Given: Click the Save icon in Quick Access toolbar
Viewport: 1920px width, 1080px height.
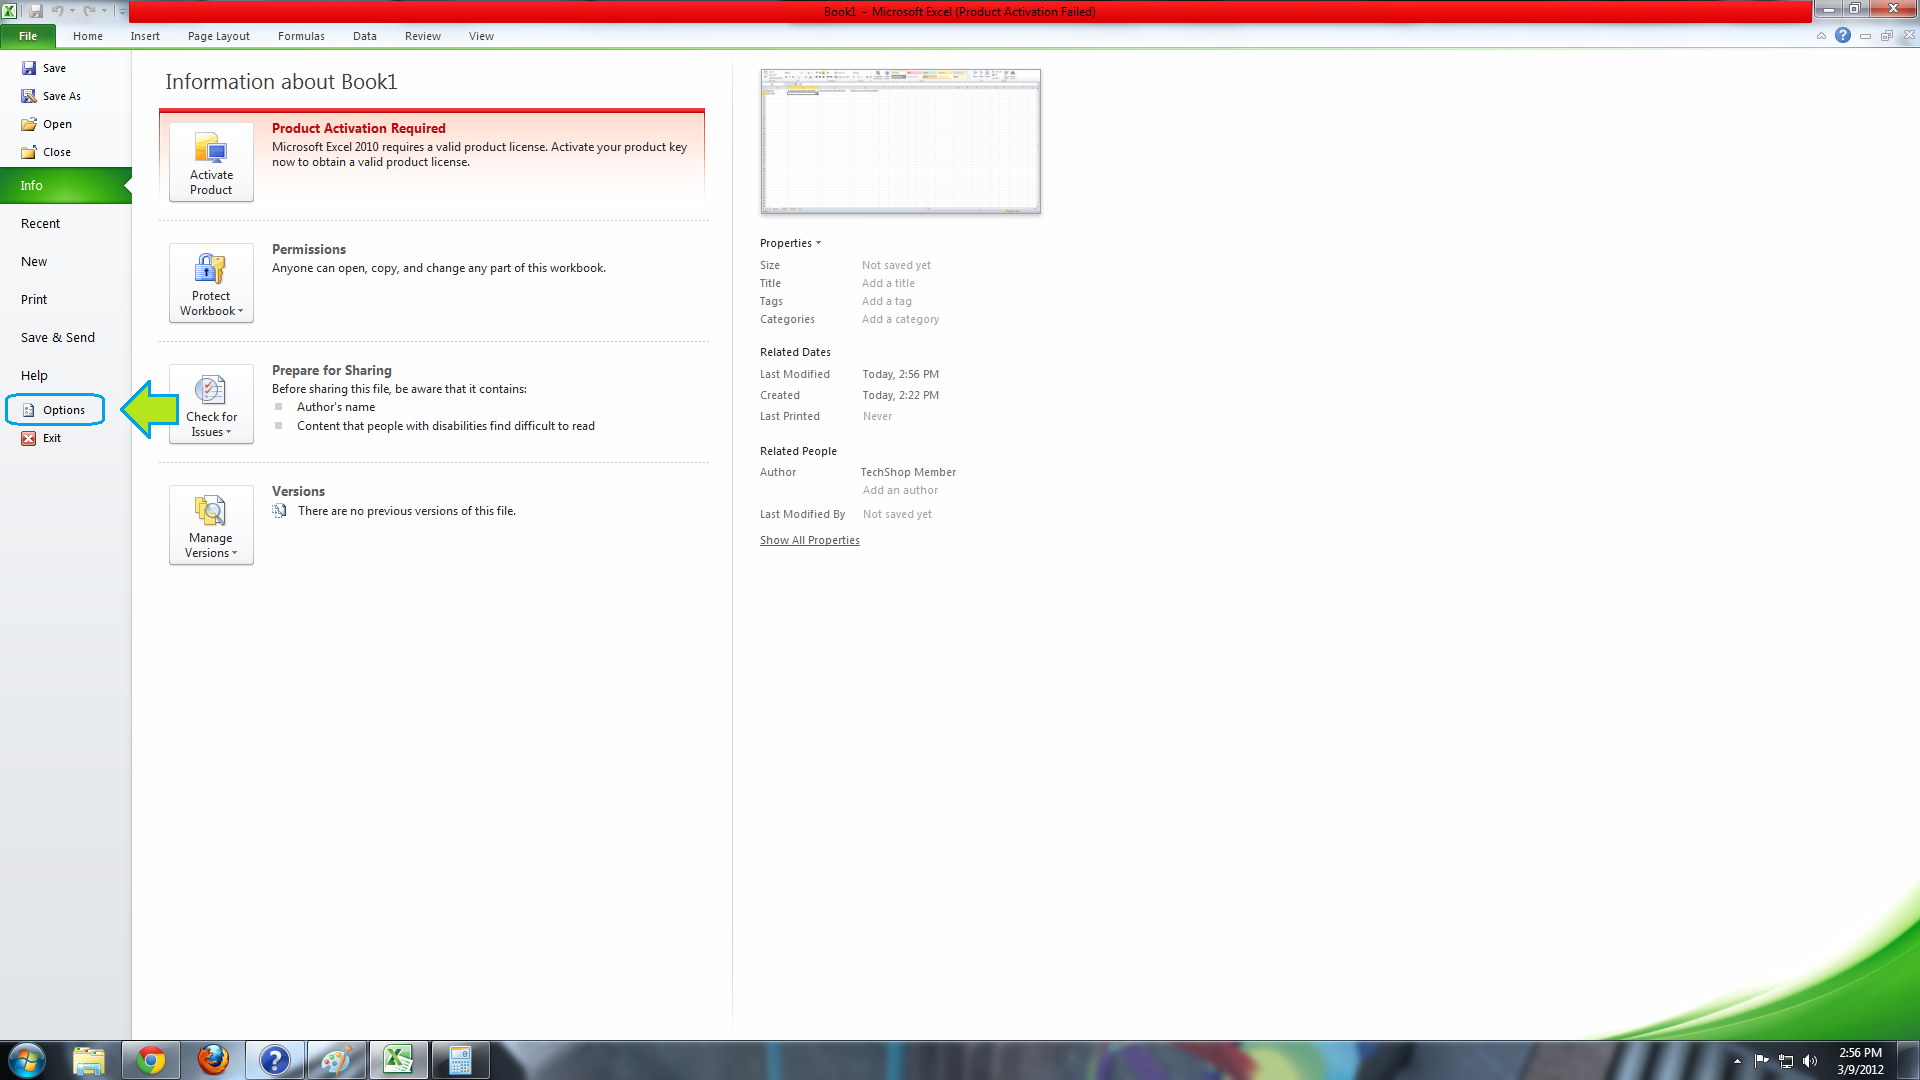Looking at the screenshot, I should (36, 11).
